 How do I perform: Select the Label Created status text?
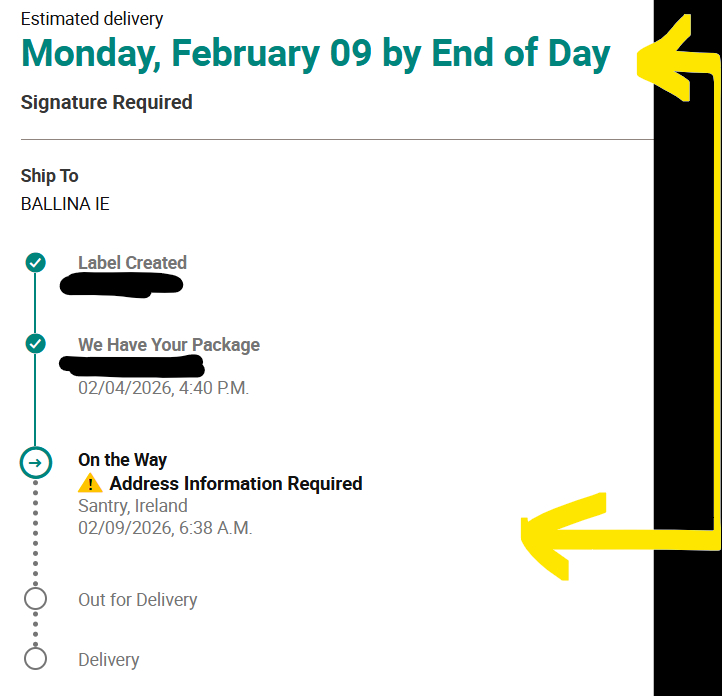coord(132,263)
